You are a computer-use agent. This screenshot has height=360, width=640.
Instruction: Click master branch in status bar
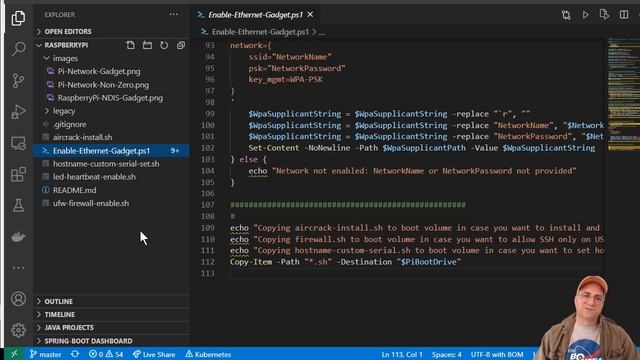point(46,354)
